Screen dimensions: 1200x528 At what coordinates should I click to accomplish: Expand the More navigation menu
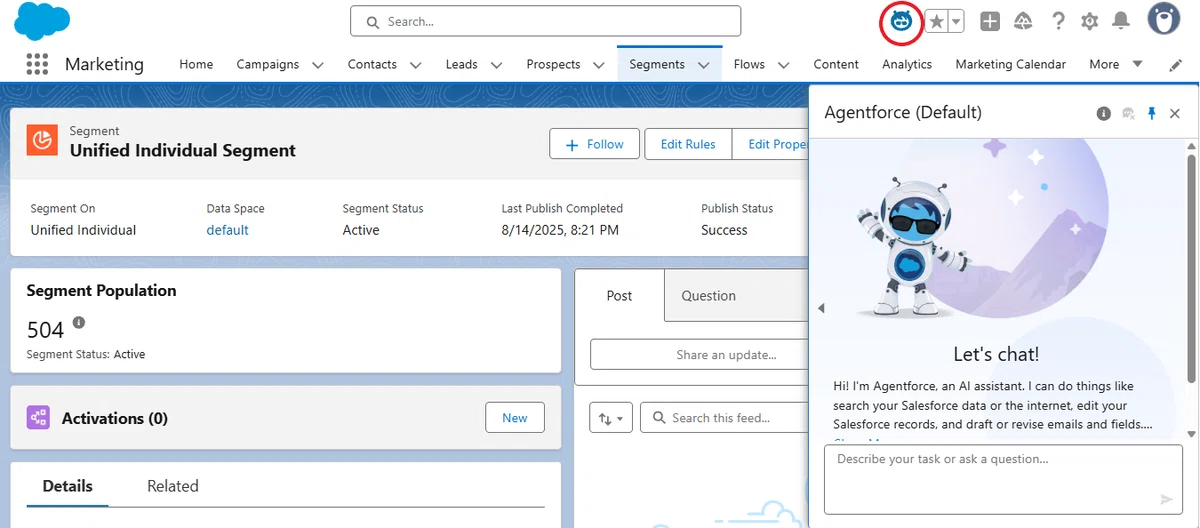point(1115,64)
